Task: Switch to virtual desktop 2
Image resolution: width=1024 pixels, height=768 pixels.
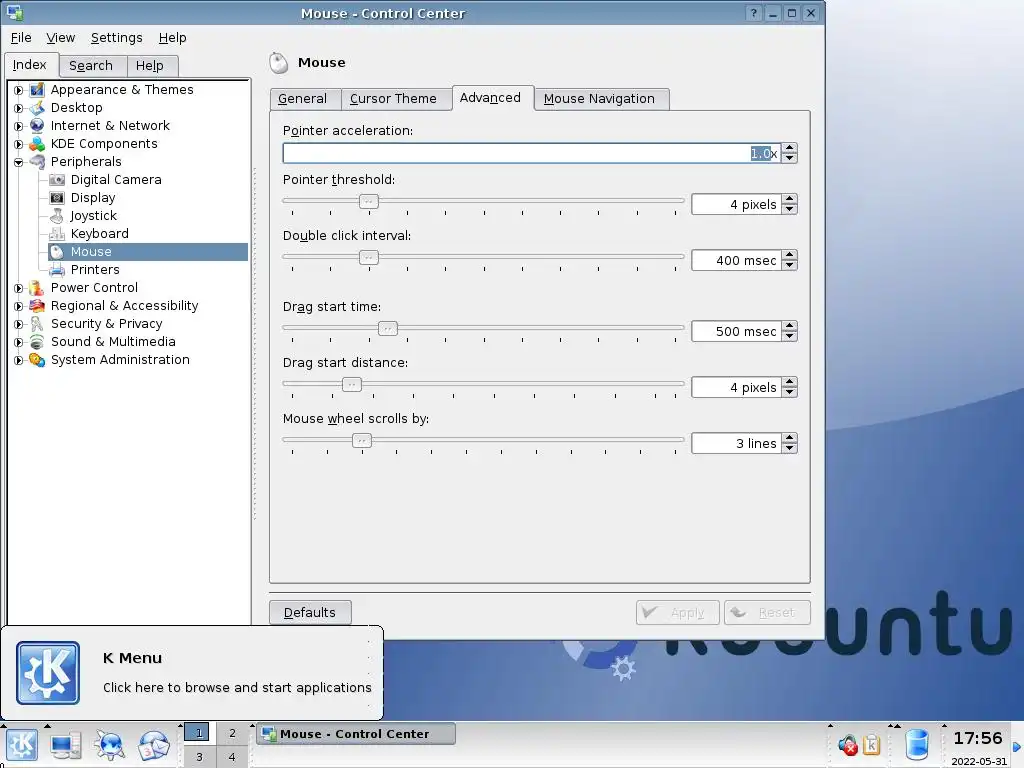Action: 232,733
